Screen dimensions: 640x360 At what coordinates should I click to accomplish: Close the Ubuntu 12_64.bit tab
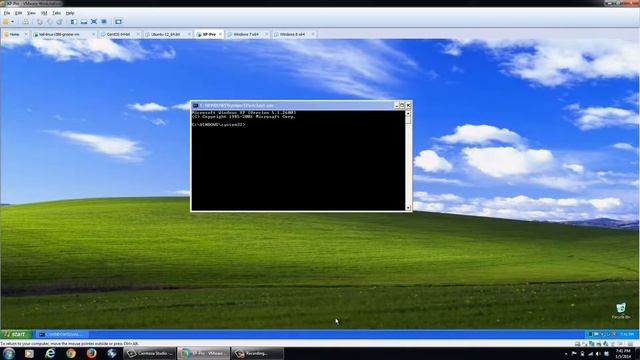pyautogui.click(x=189, y=34)
